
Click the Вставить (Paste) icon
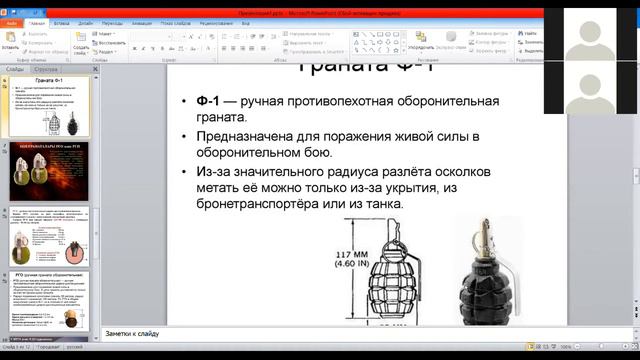click(x=10, y=37)
